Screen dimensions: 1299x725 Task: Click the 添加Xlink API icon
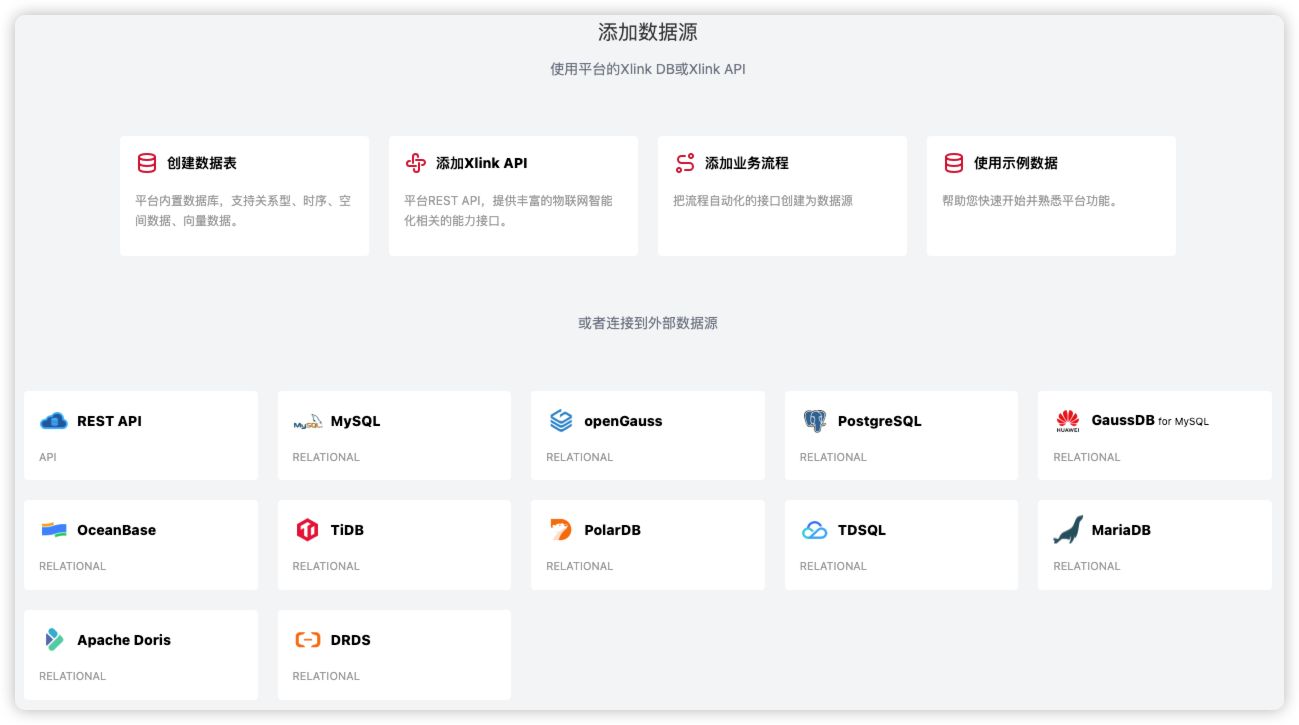(x=415, y=163)
